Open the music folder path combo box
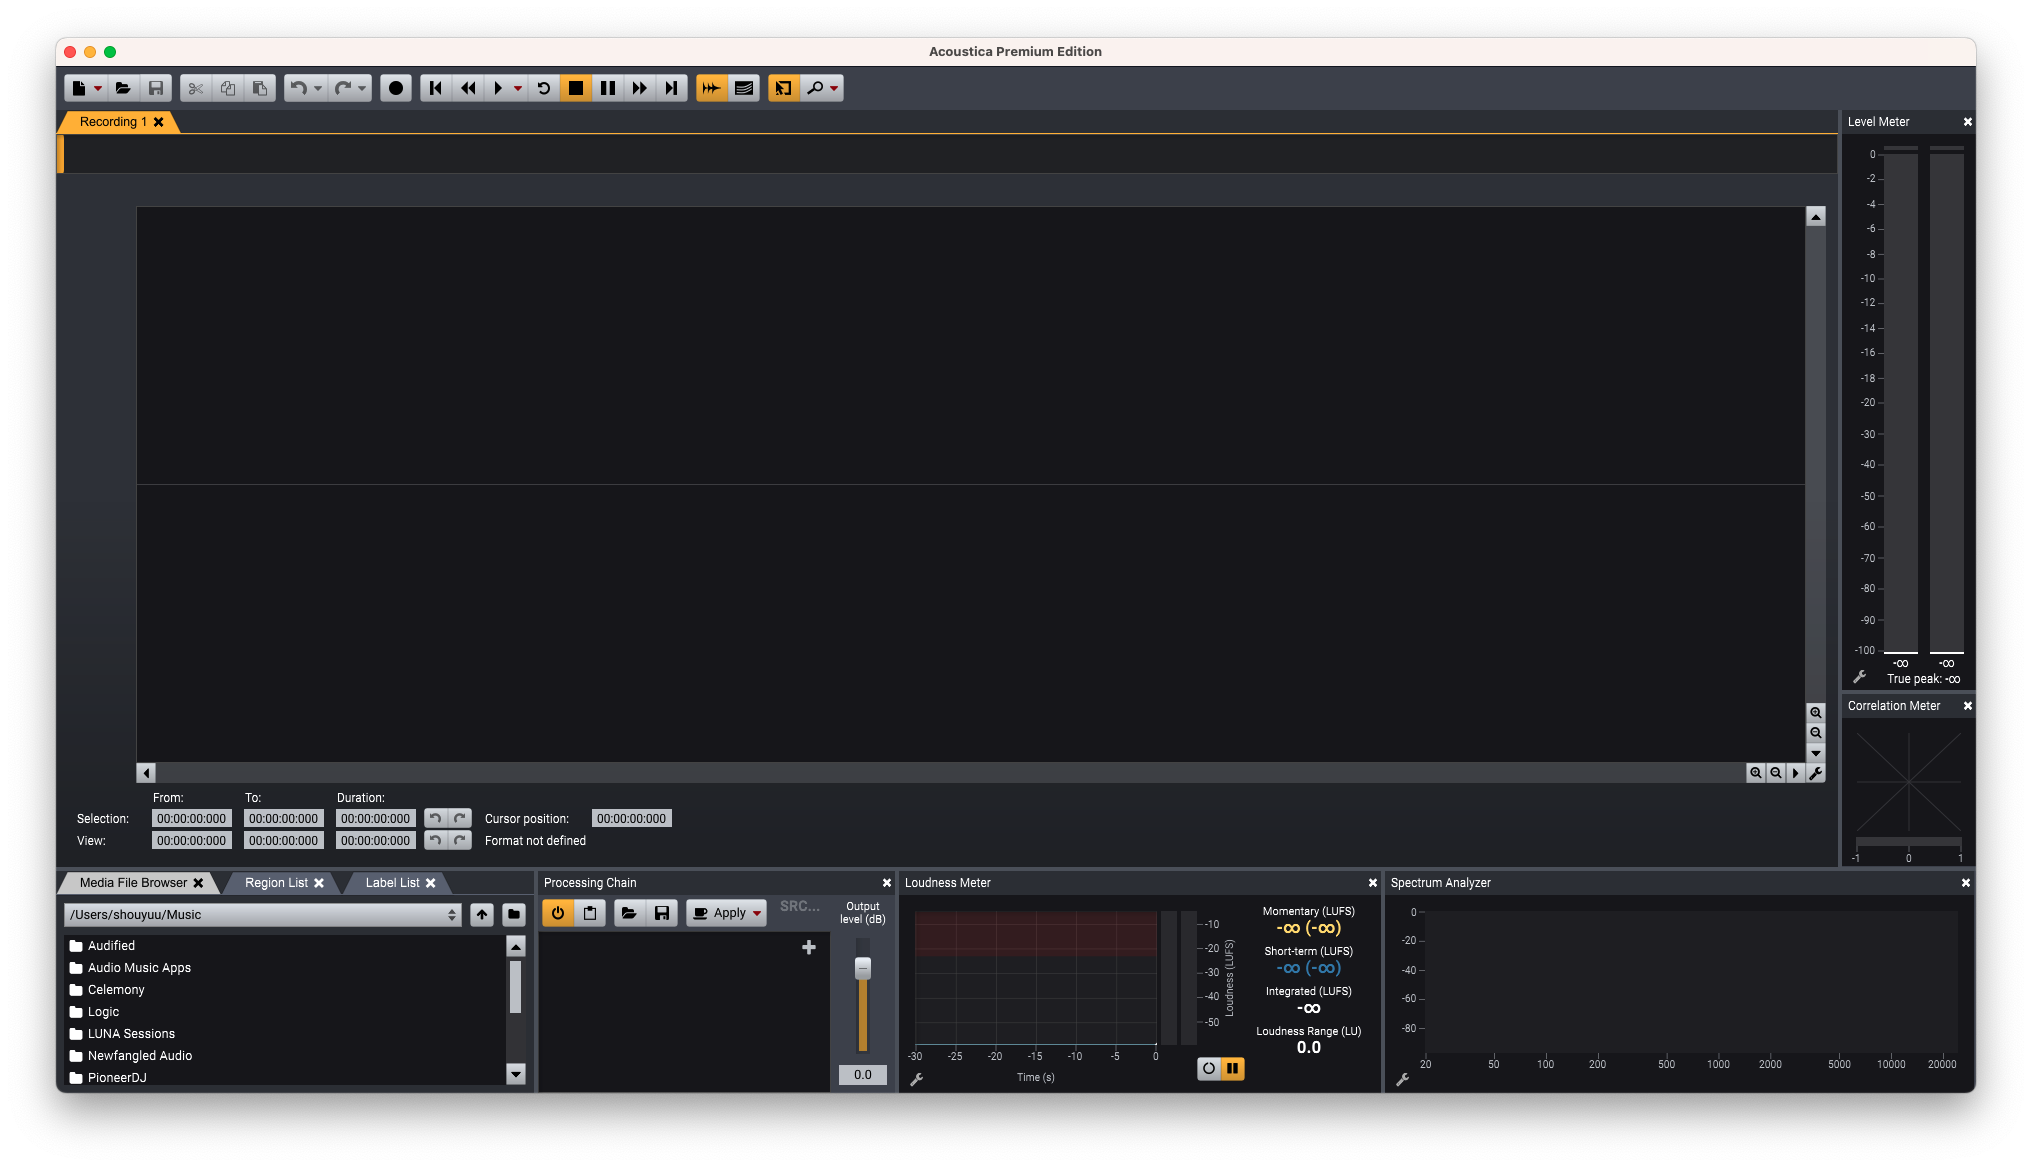 tap(262, 915)
